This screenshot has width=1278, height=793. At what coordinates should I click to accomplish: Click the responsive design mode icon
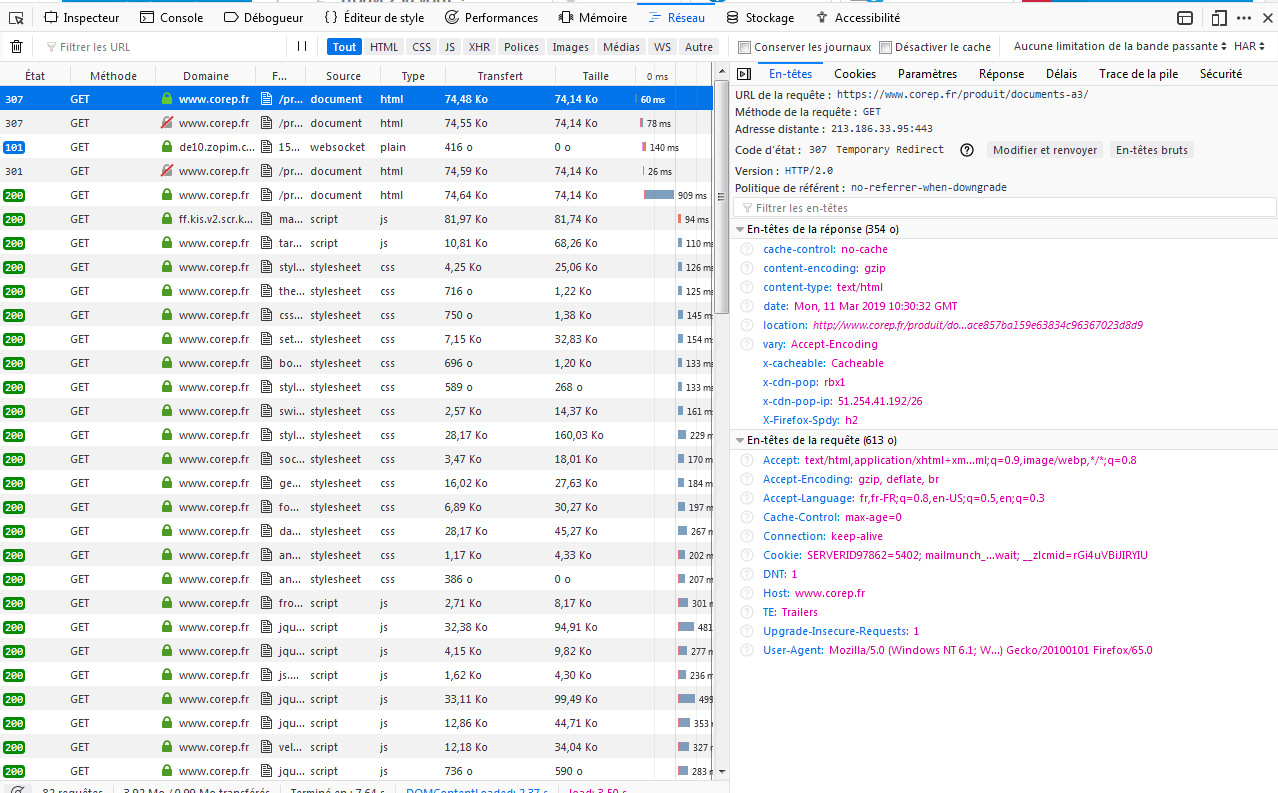(x=1218, y=17)
